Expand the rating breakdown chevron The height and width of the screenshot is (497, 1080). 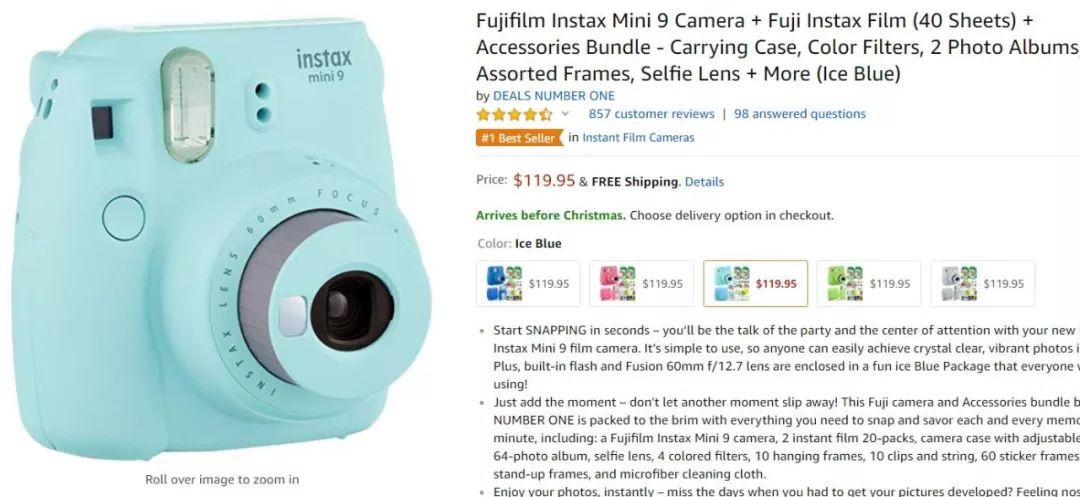coord(565,114)
